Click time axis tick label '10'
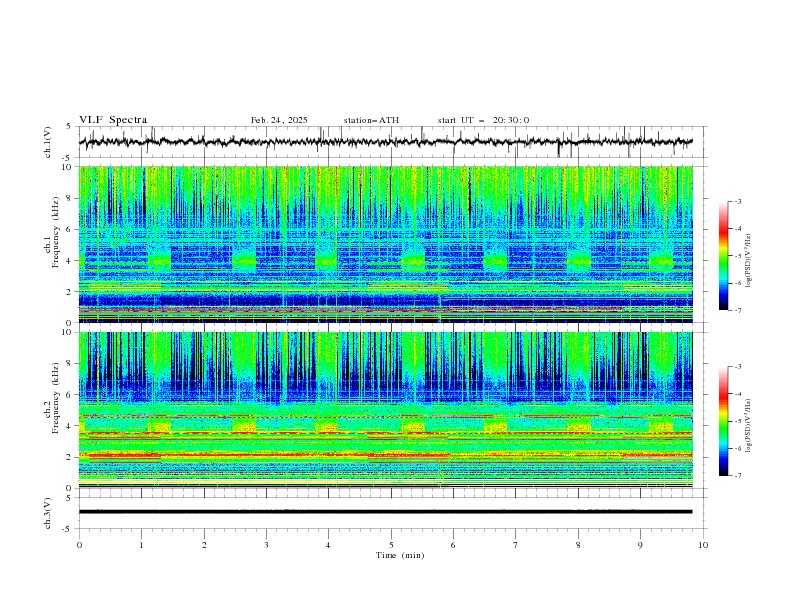 click(x=703, y=545)
